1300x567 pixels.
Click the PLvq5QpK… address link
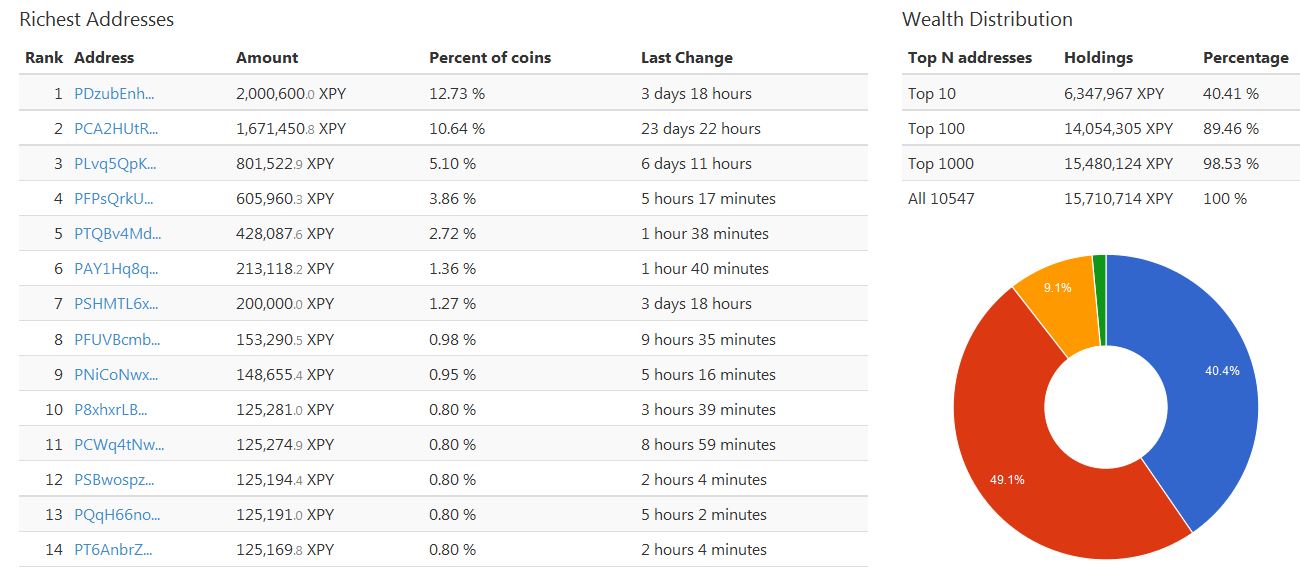point(115,164)
